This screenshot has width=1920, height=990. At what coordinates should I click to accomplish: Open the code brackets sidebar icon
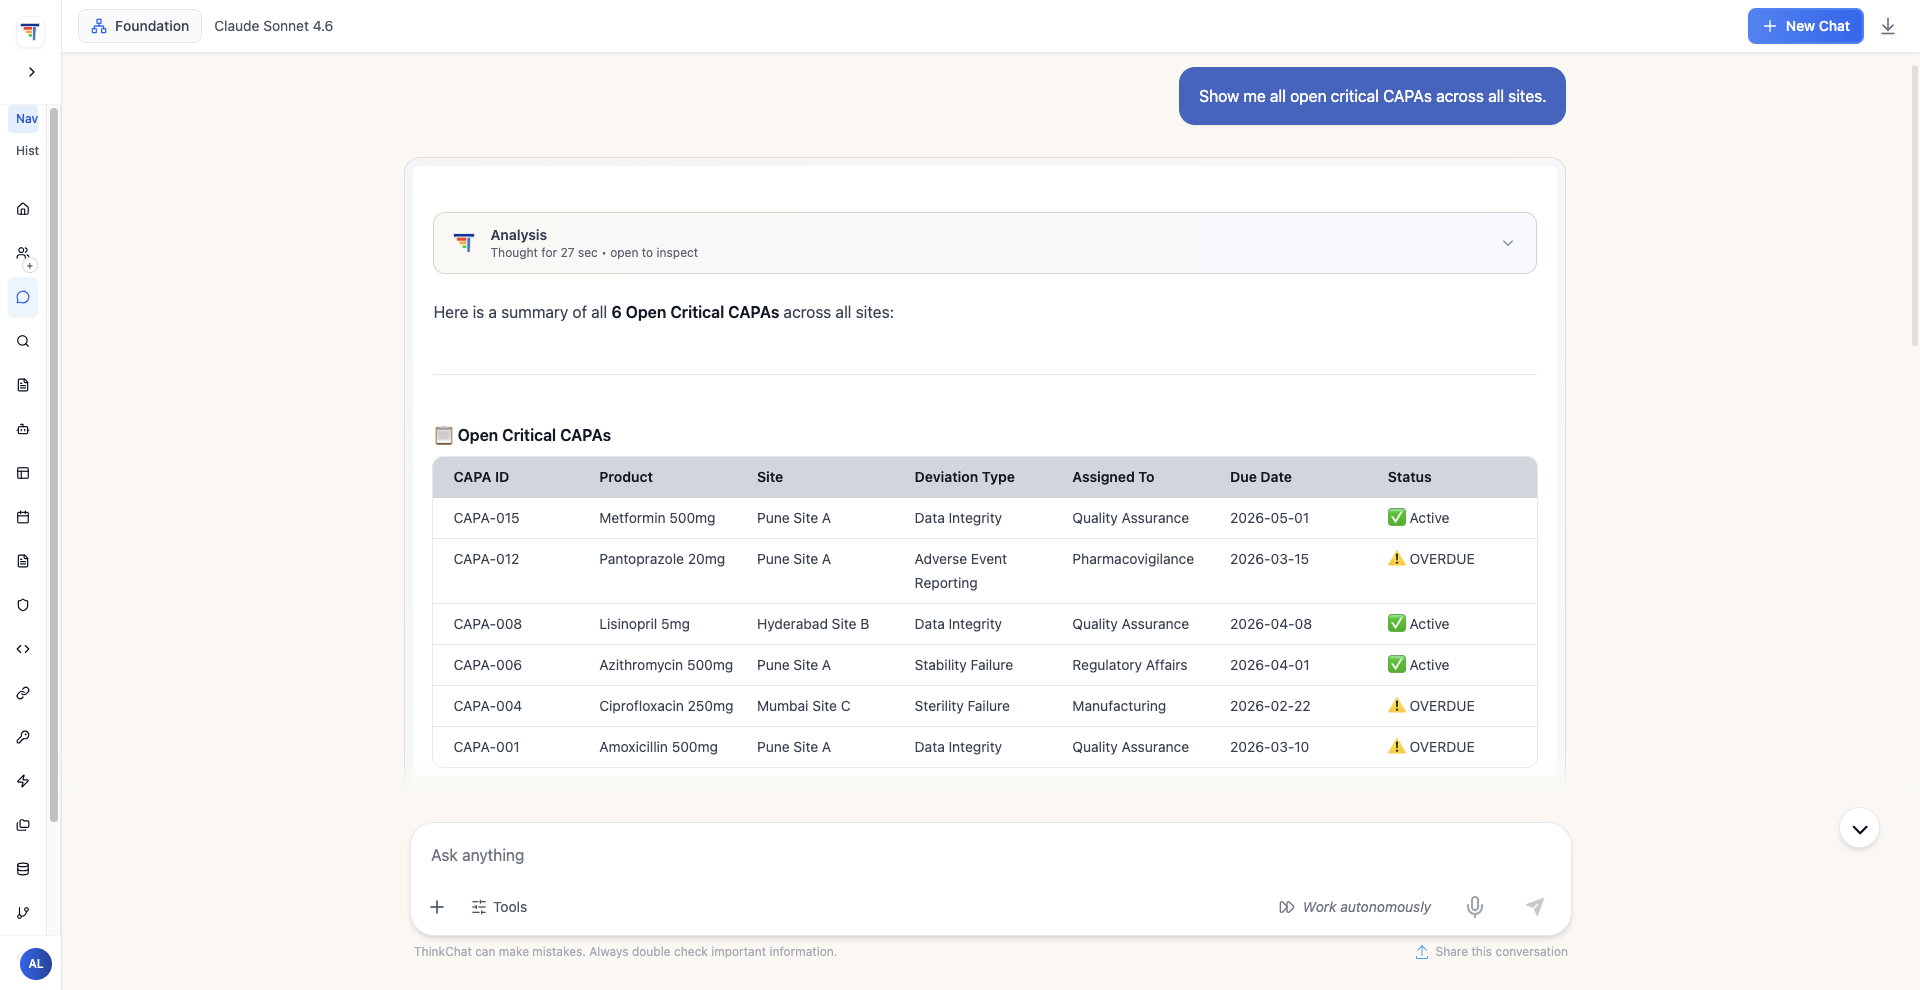[23, 649]
